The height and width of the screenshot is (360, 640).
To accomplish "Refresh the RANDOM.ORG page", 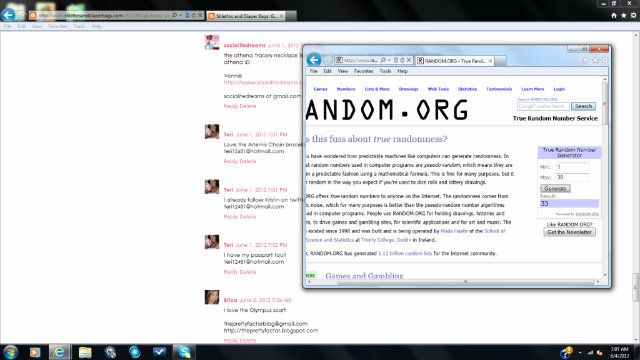I will click(x=402, y=60).
